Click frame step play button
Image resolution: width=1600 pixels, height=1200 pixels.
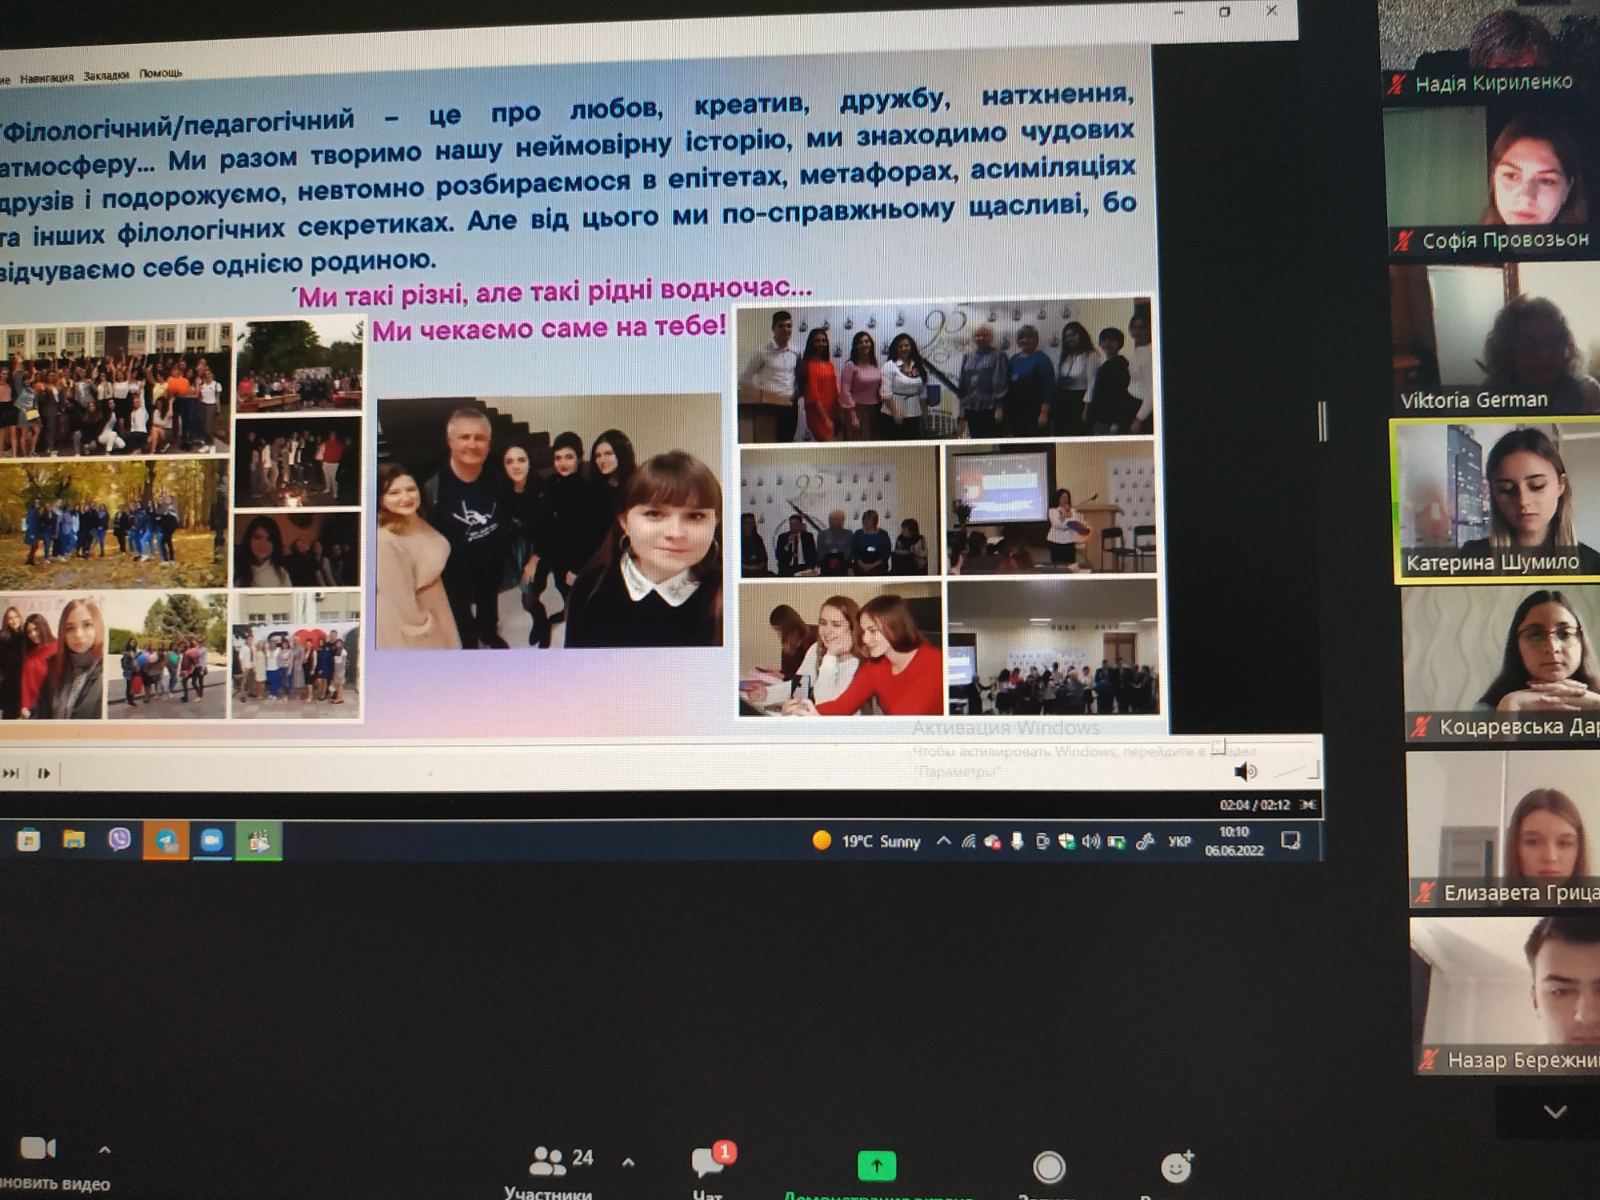(44, 773)
